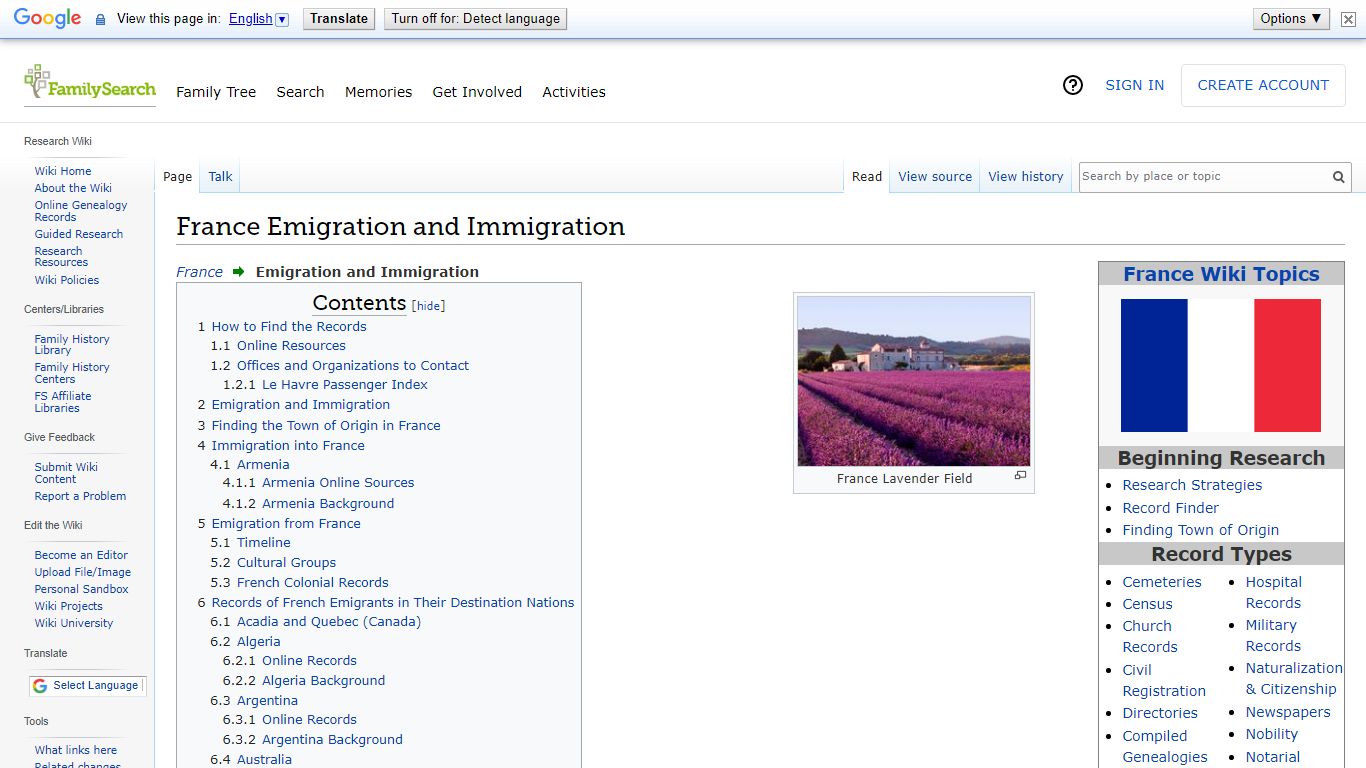Open the Family Tree menu
1366x768 pixels.
coord(216,92)
